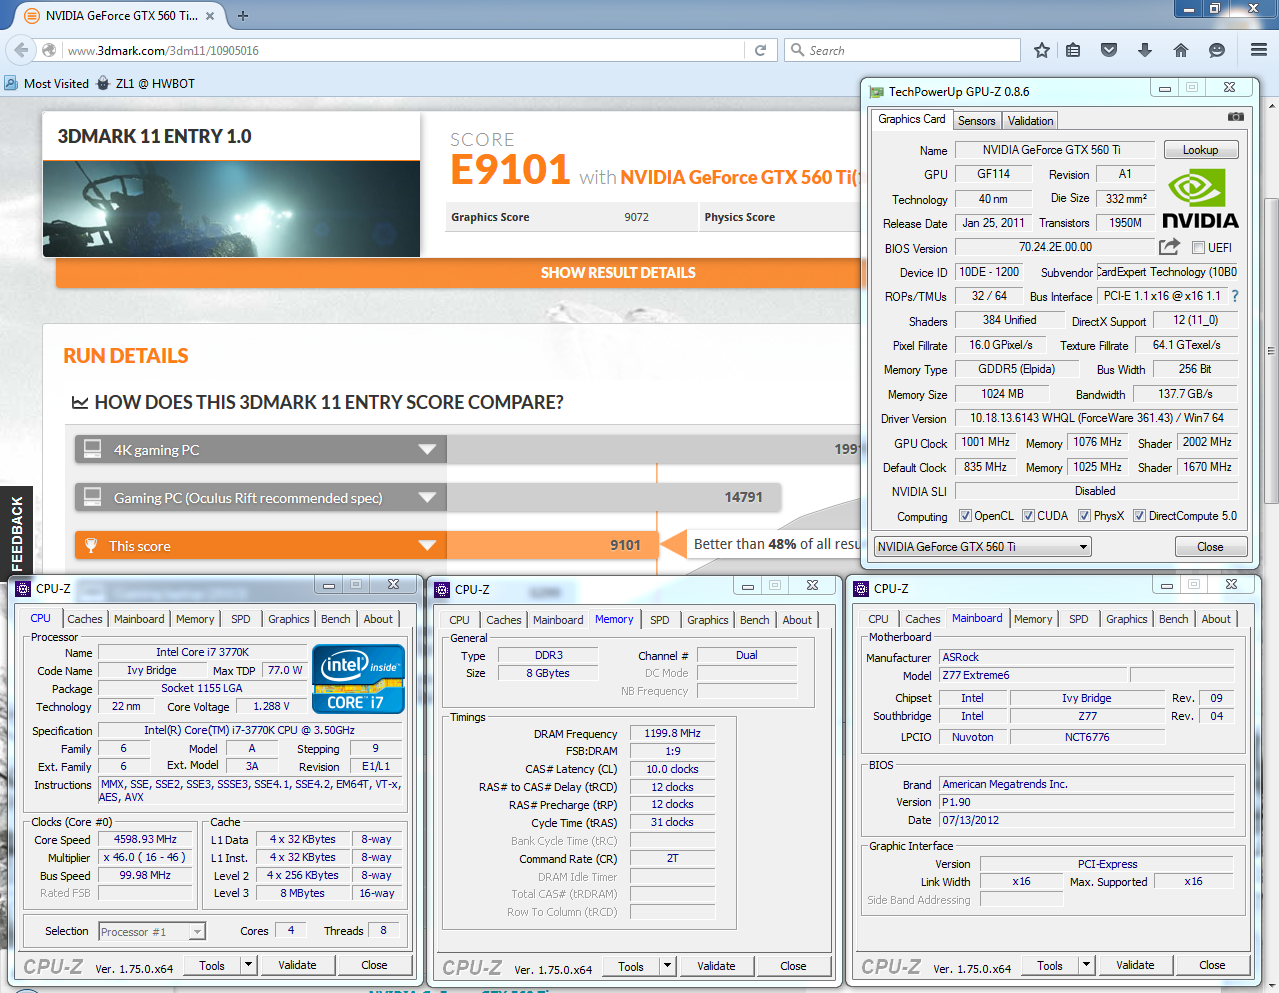This screenshot has height=993, width=1279.
Task: Click Validate in right CPU-Z window
Action: [1135, 965]
